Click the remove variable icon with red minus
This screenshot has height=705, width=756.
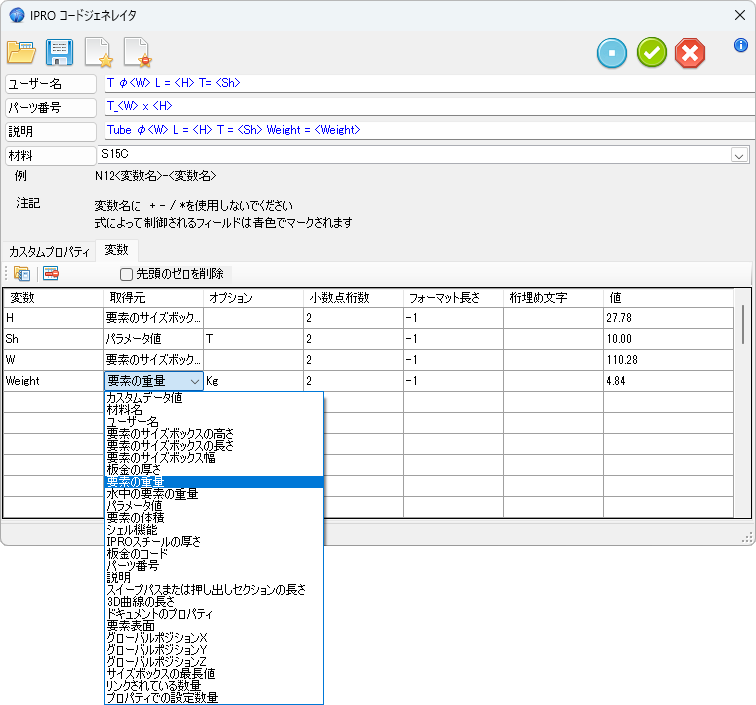point(51,273)
